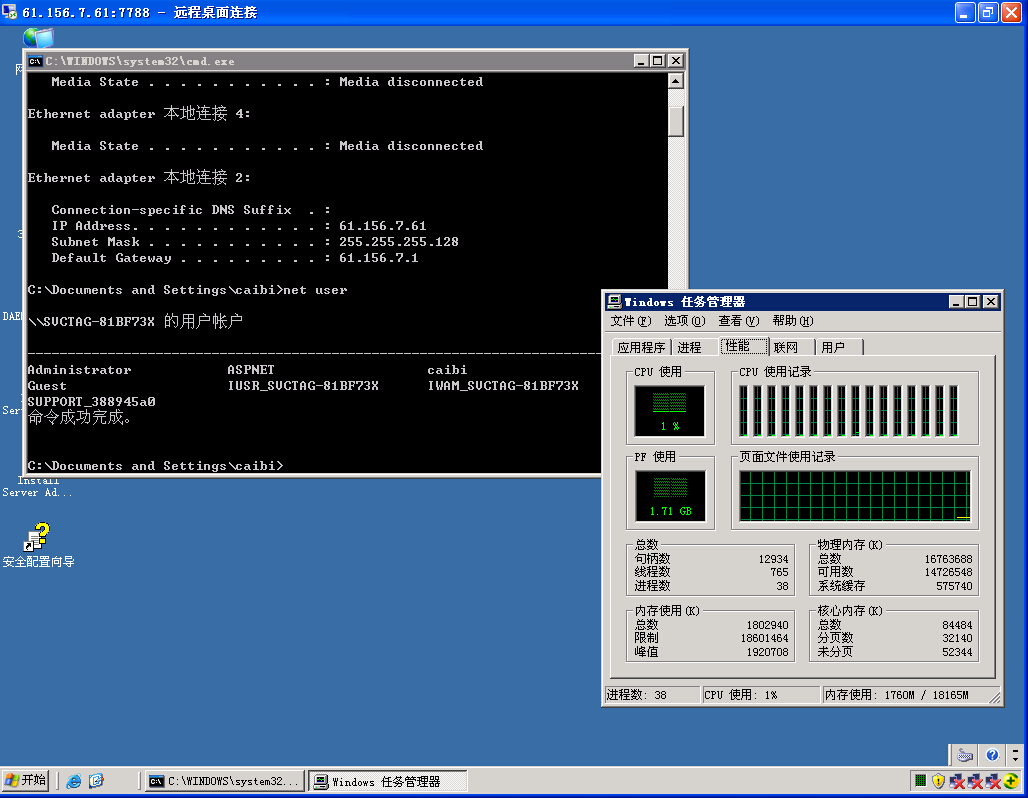Click the Task Manager title bar icon
The image size is (1028, 798).
[x=614, y=302]
